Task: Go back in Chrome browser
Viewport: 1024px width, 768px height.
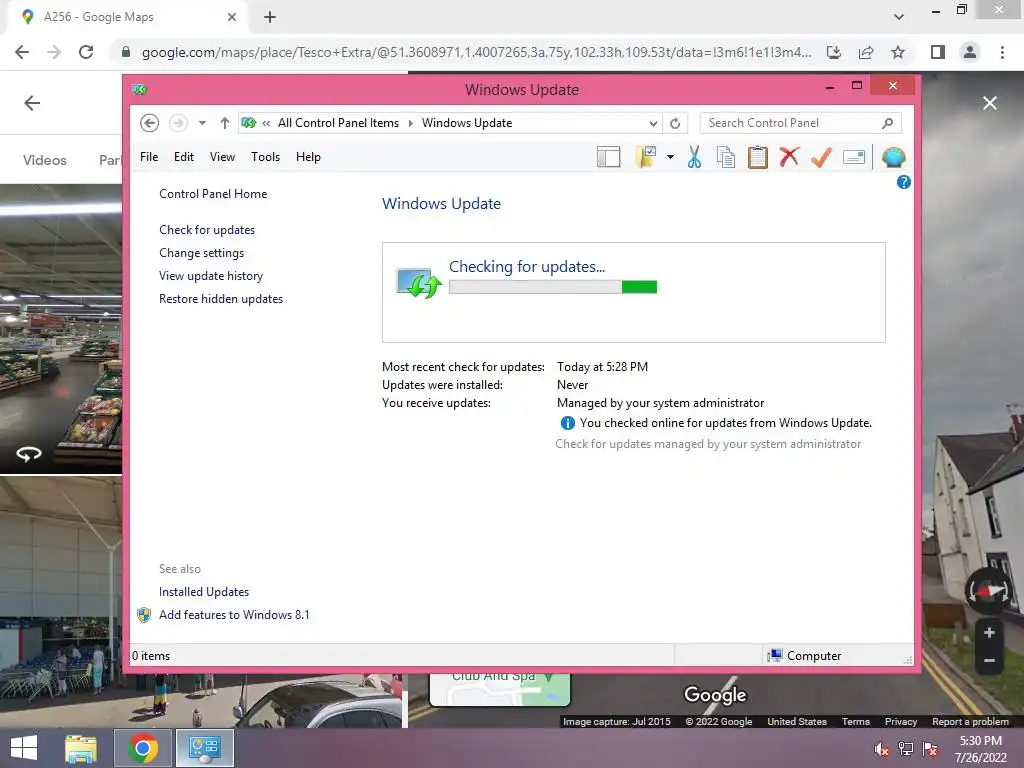Action: click(x=22, y=52)
